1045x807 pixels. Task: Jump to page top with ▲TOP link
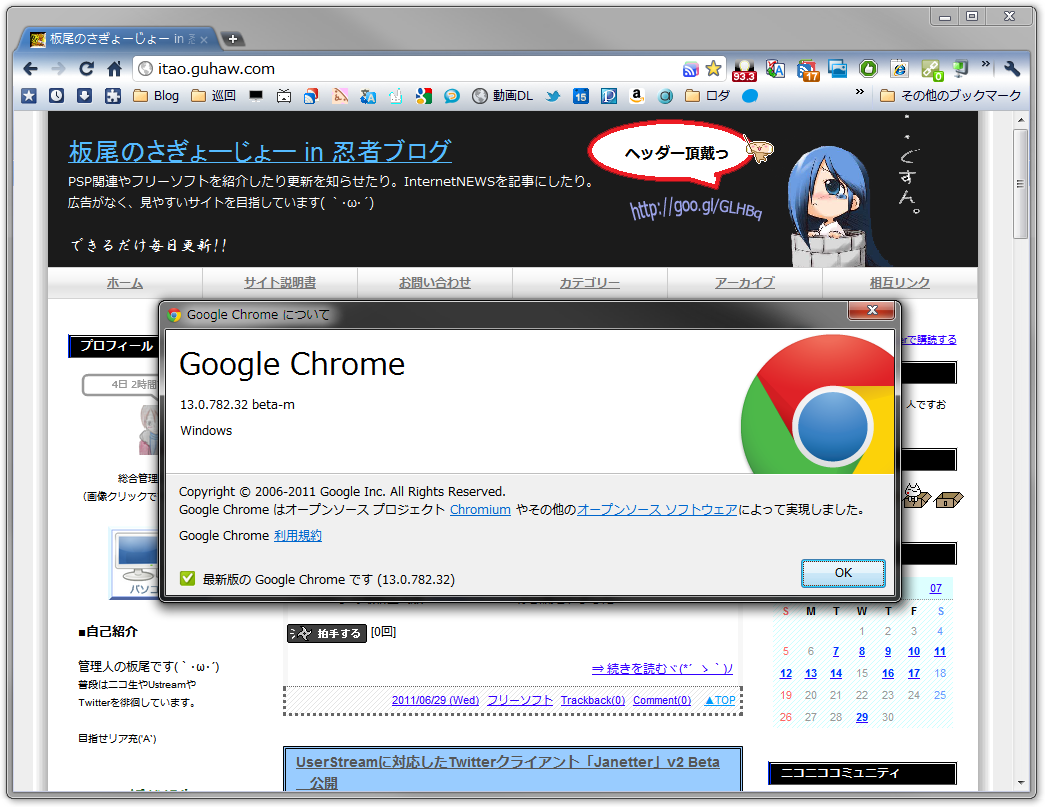click(720, 700)
